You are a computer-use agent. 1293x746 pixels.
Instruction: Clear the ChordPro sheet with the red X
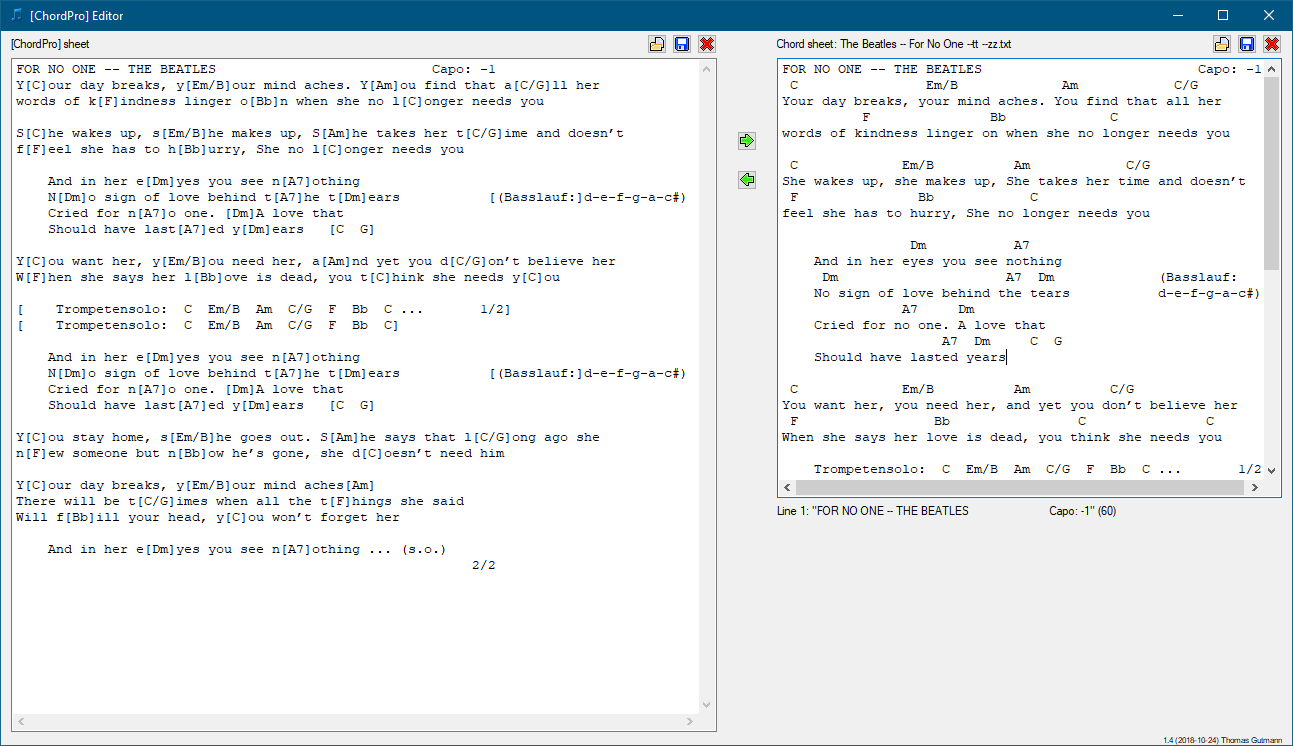point(707,44)
